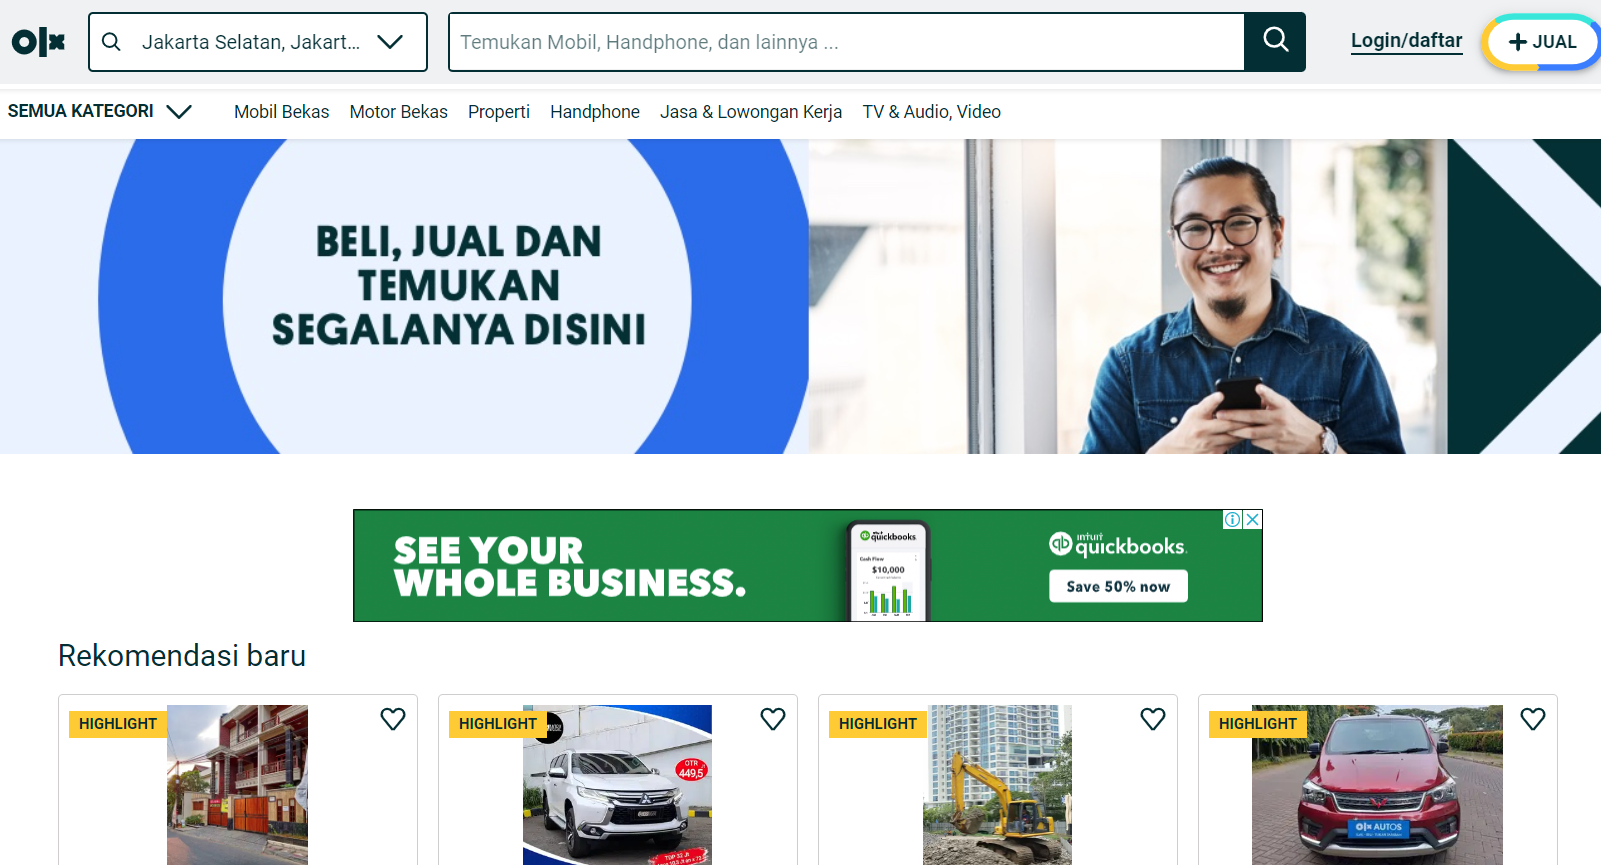This screenshot has width=1601, height=865.
Task: Expand the SEMUA KATEGORI menu
Action: 99,111
